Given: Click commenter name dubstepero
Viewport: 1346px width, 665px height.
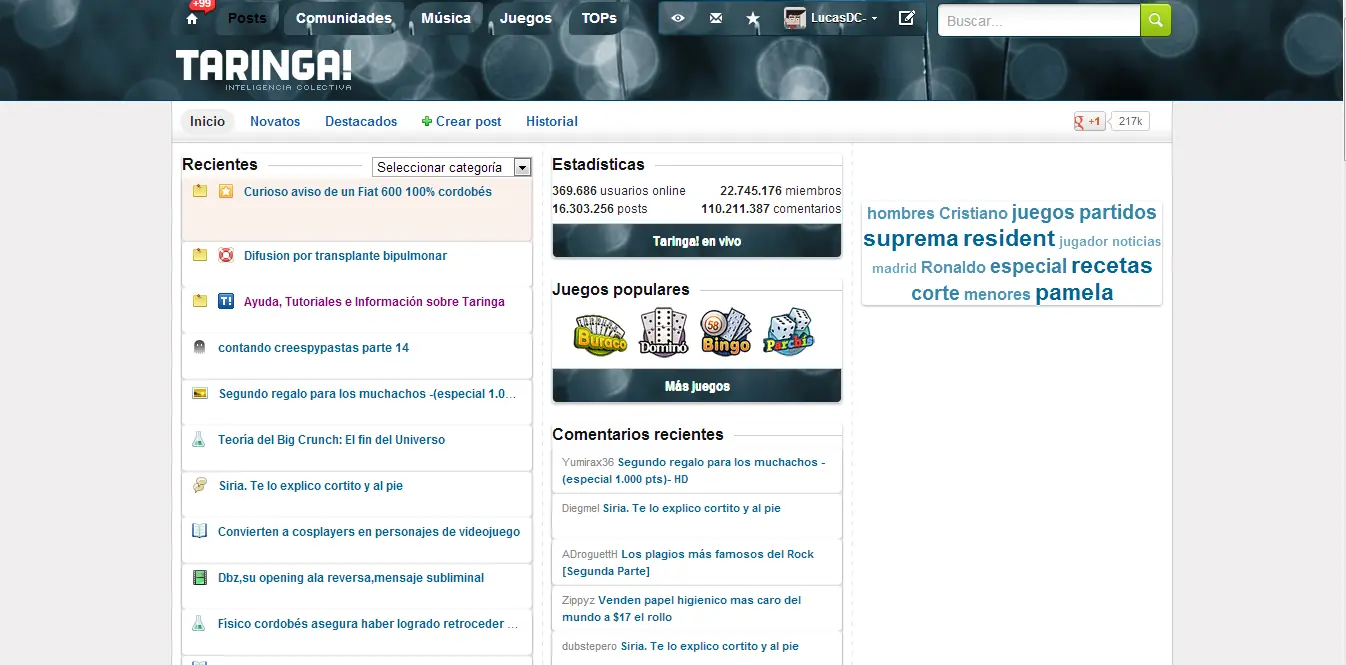Looking at the screenshot, I should point(589,646).
